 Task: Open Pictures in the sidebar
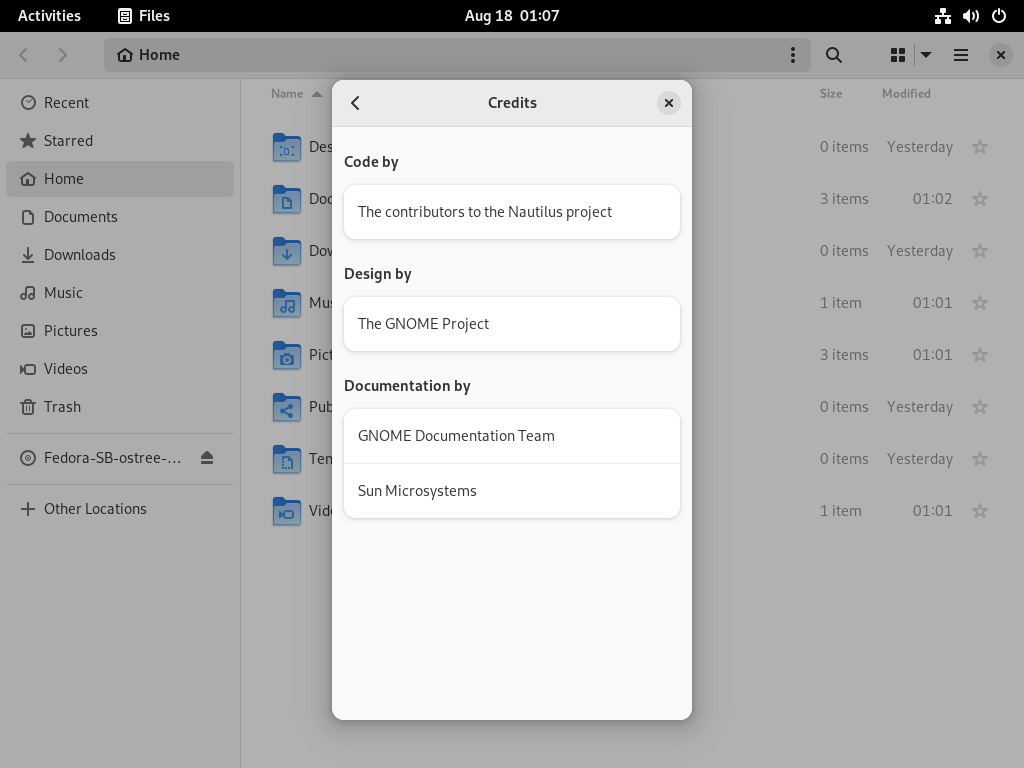point(120,330)
